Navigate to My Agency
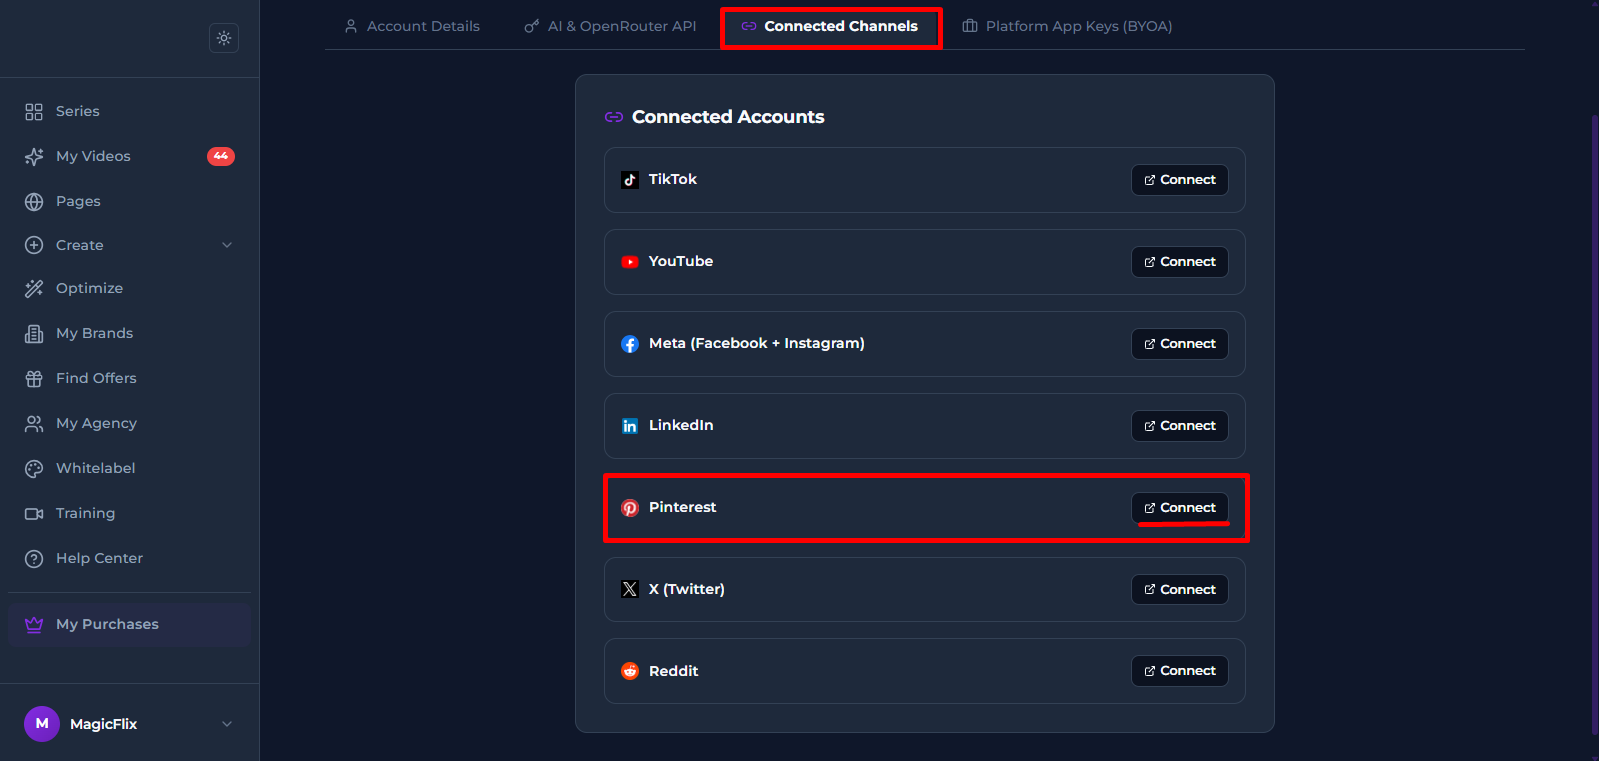1599x761 pixels. [x=129, y=423]
